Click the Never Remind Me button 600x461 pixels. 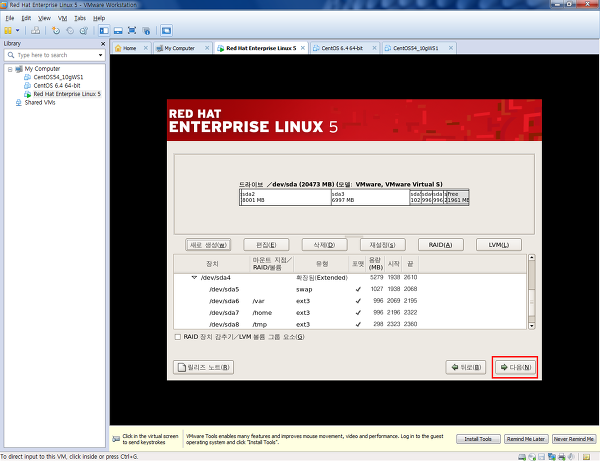(574, 439)
